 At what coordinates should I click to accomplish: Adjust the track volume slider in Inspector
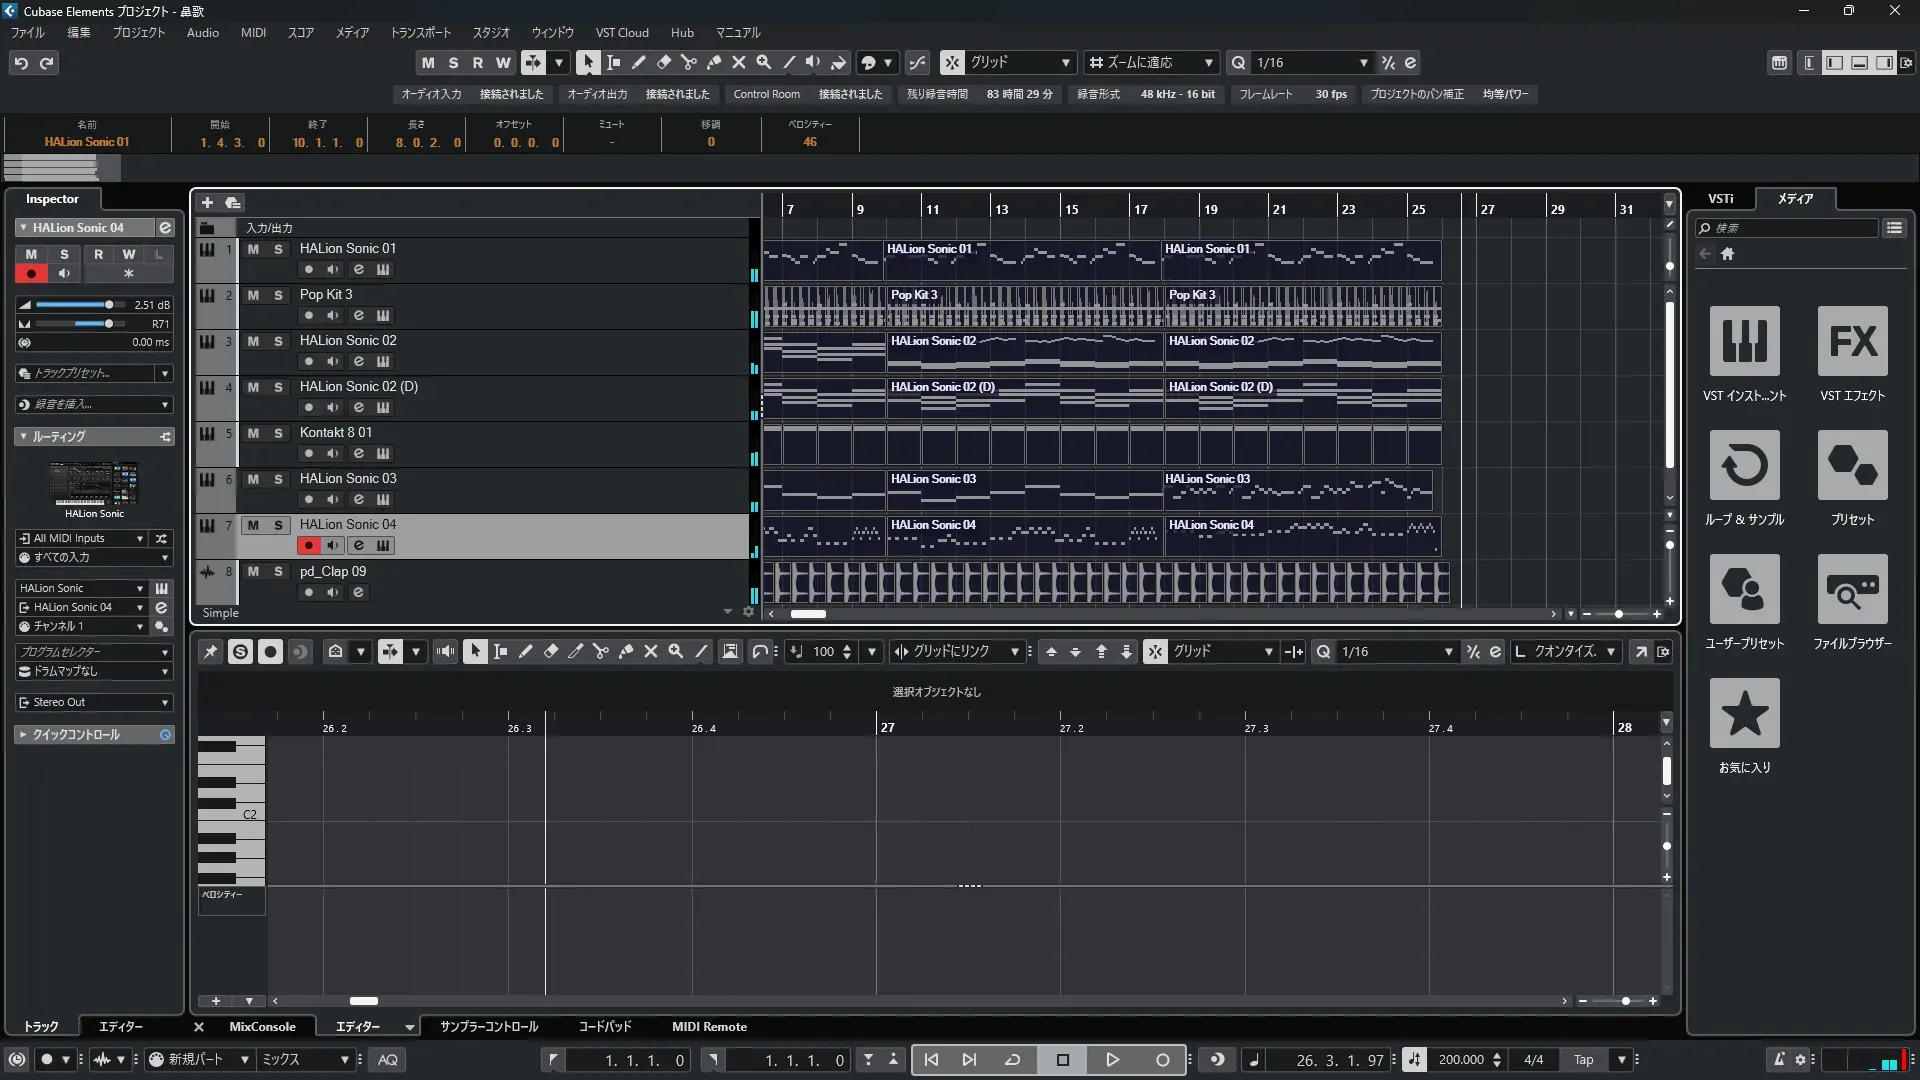108,305
